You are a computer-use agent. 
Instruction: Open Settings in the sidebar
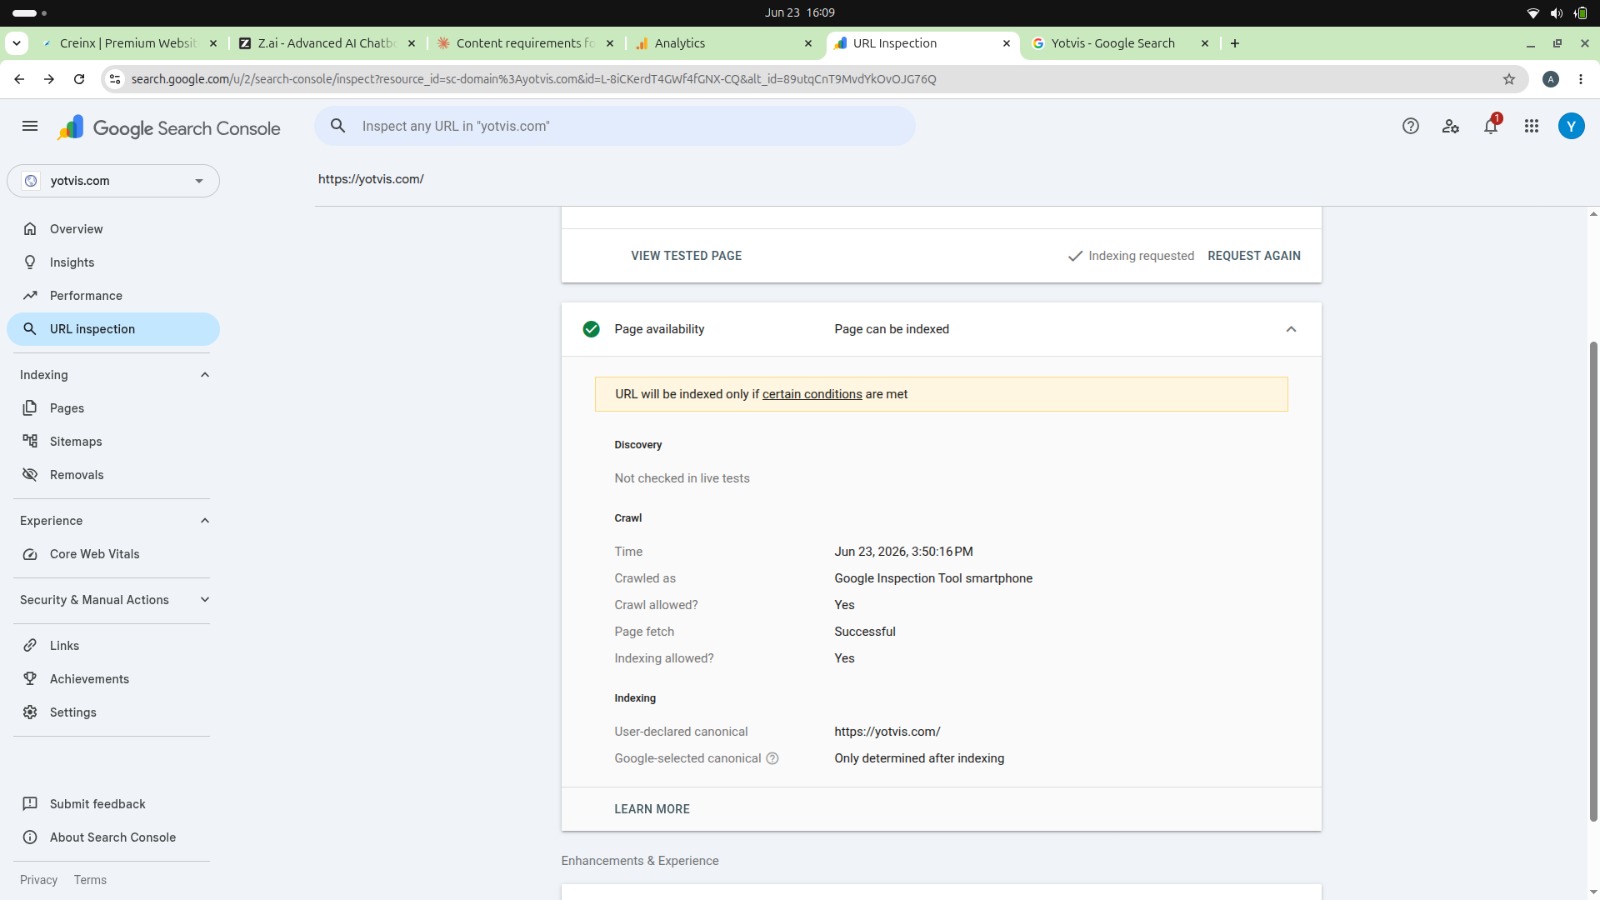tap(113, 712)
